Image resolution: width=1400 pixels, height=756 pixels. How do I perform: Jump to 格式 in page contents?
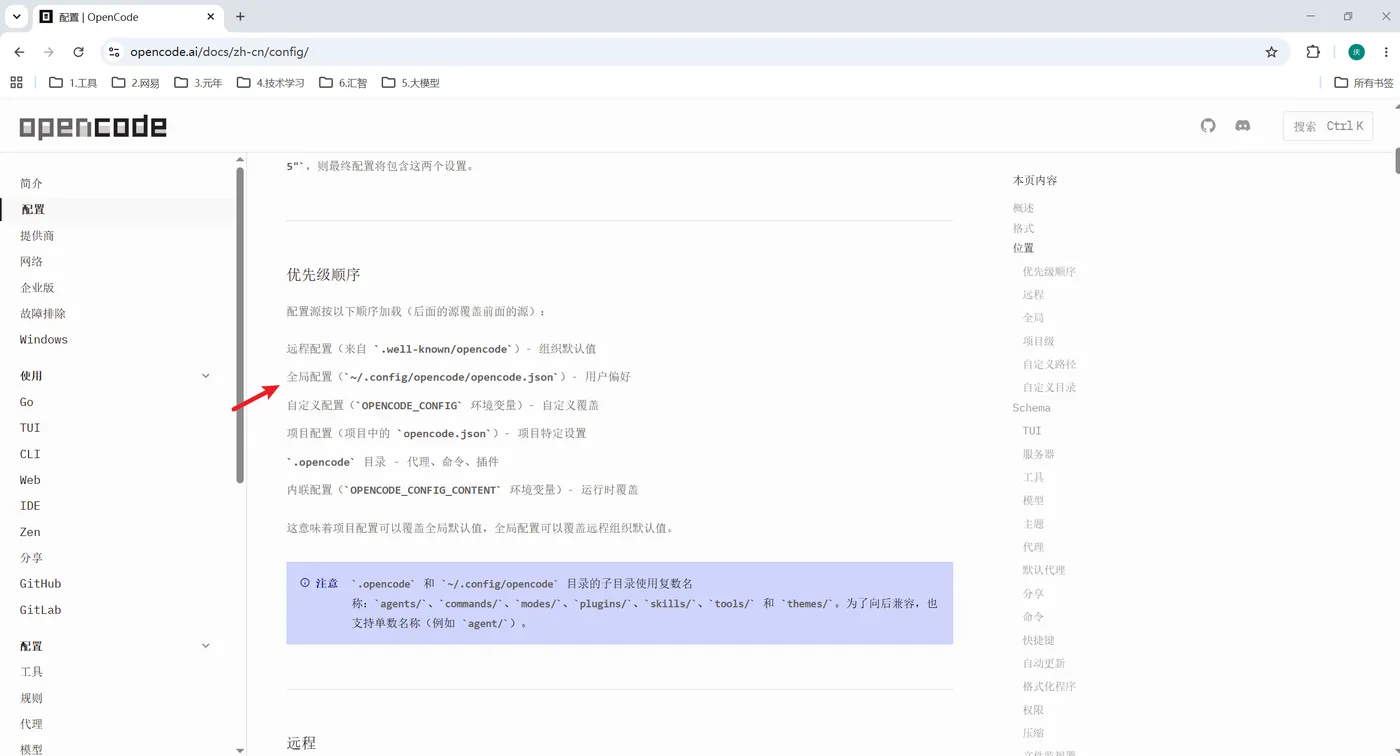[x=1023, y=228]
